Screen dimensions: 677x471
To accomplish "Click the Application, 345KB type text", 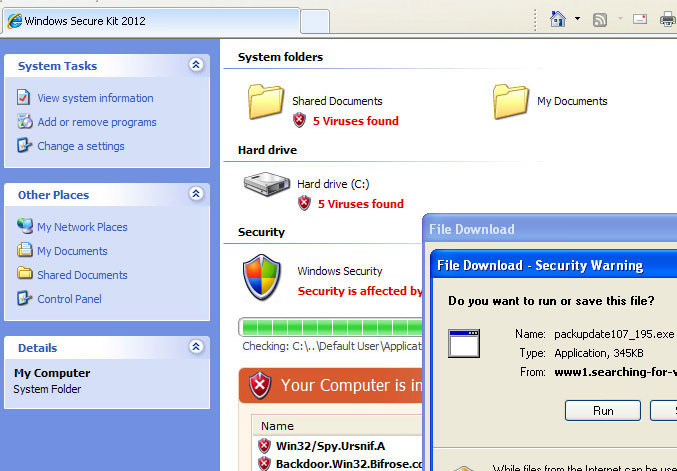I will [x=599, y=353].
